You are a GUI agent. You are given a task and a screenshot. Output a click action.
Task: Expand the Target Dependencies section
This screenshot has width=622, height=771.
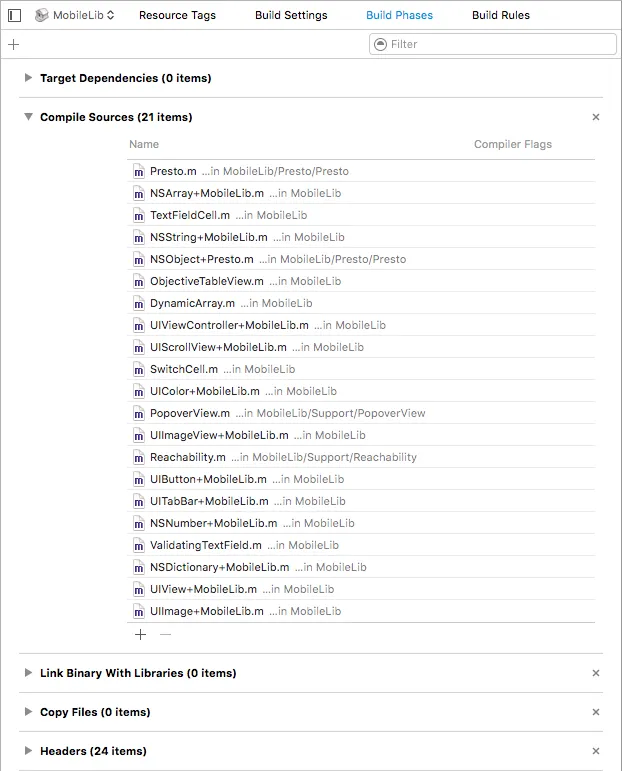click(28, 78)
